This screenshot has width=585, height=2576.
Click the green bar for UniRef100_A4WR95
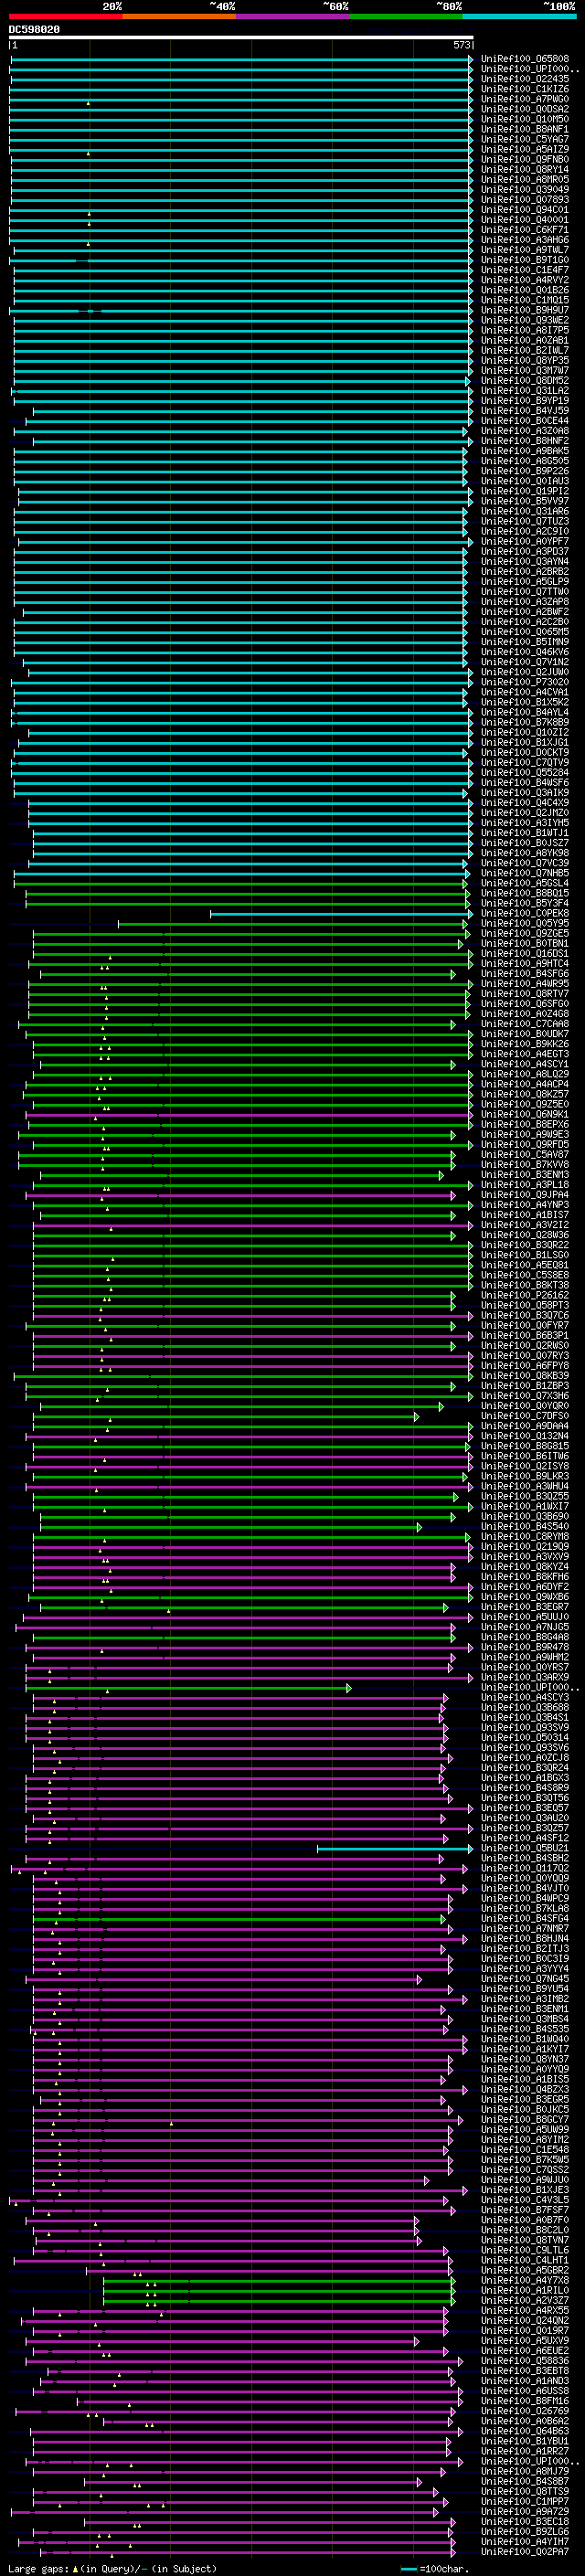pyautogui.click(x=250, y=984)
